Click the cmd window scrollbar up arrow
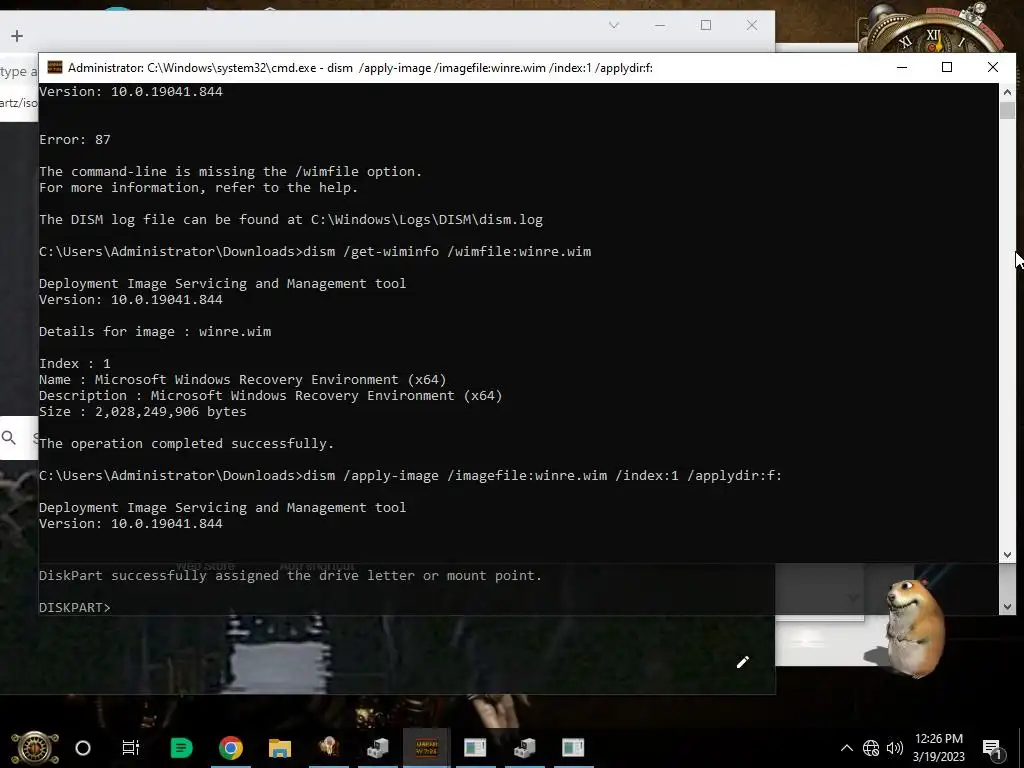The height and width of the screenshot is (768, 1024). point(1007,91)
